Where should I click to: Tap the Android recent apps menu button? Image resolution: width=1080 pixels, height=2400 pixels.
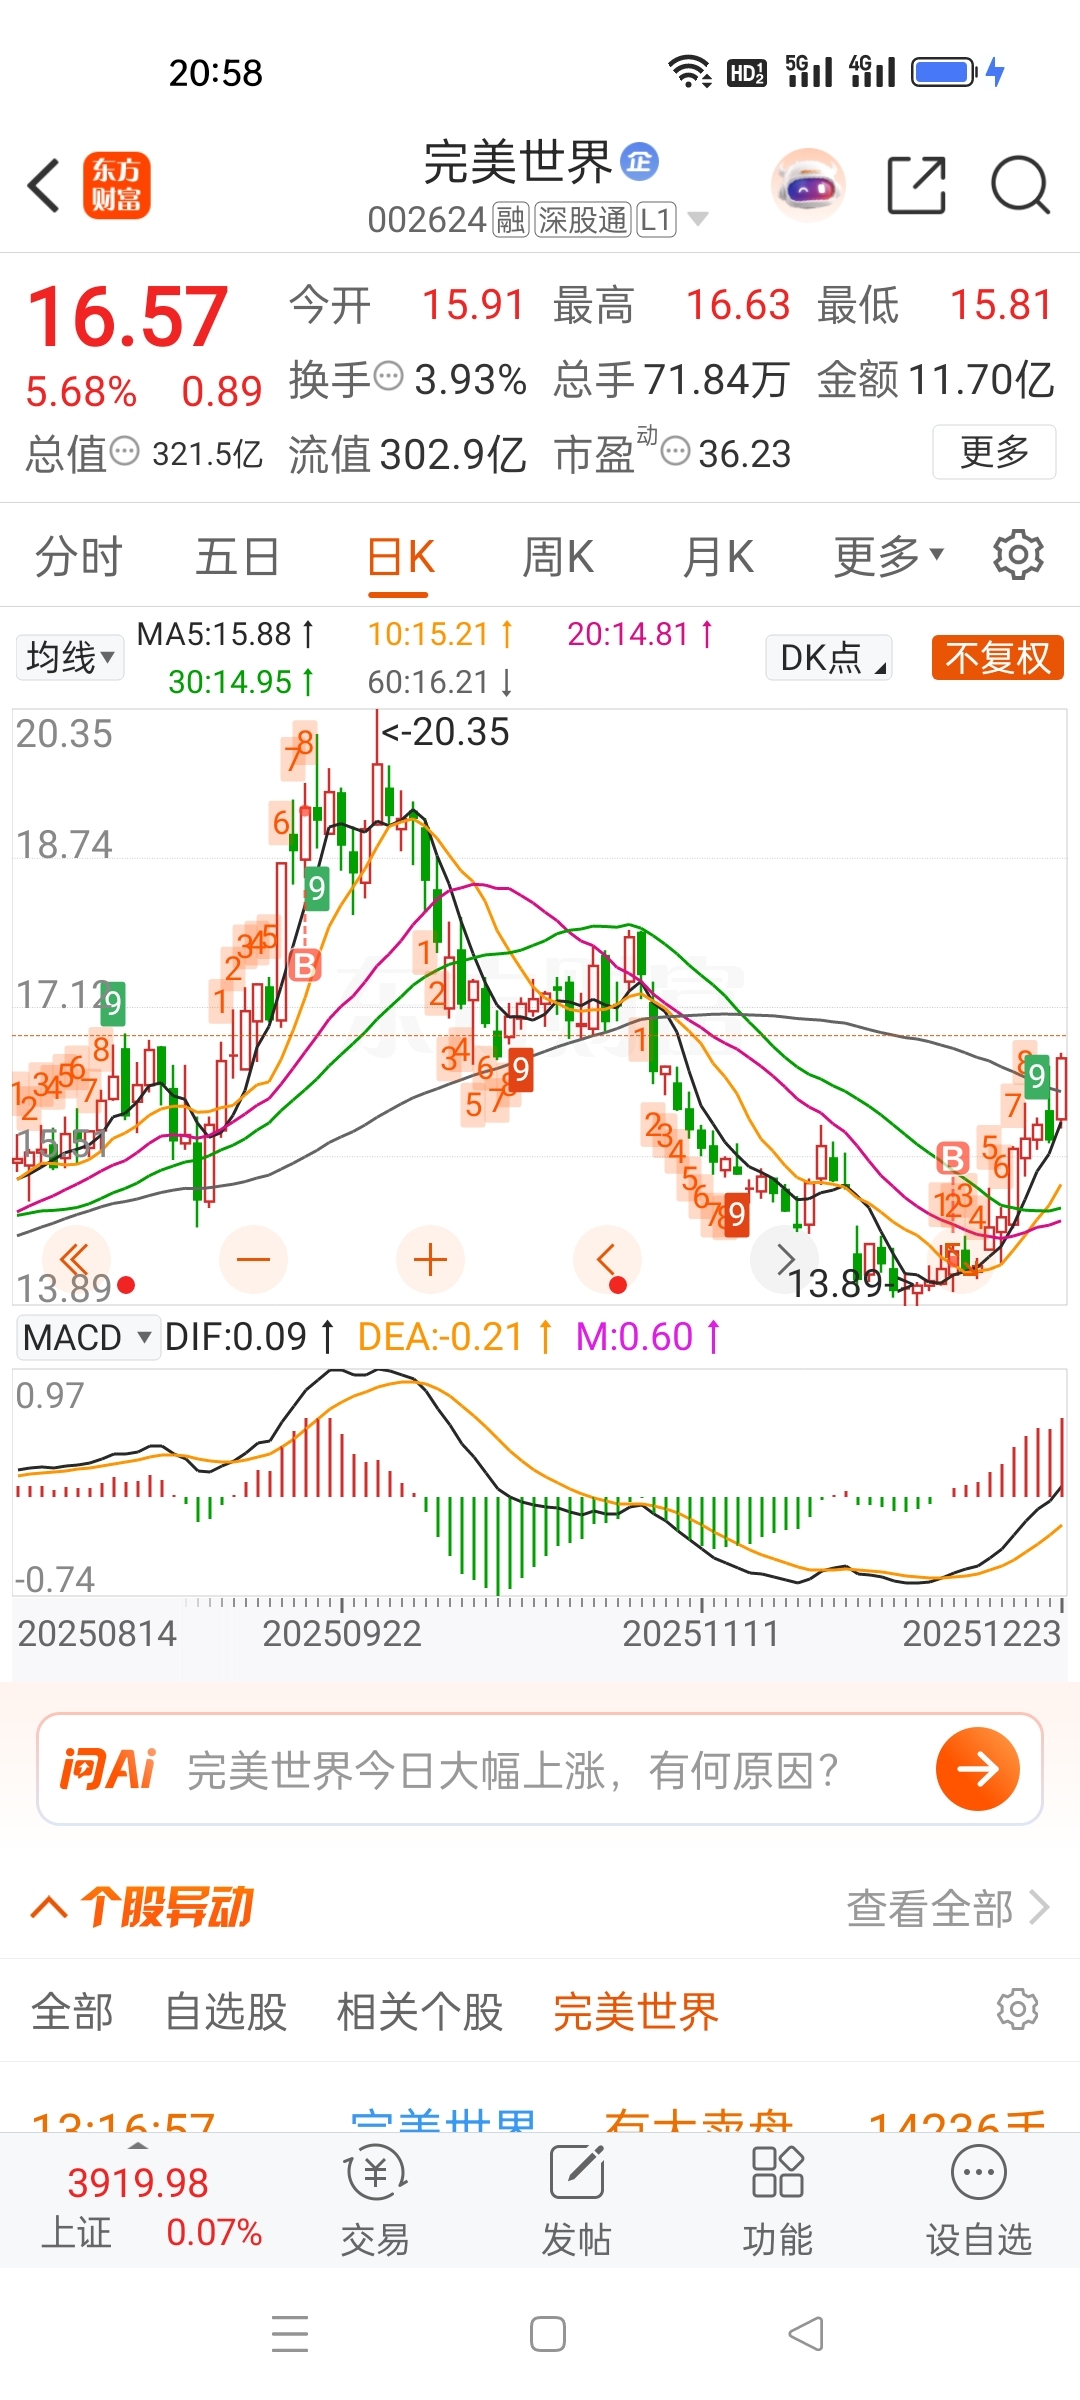point(290,2334)
